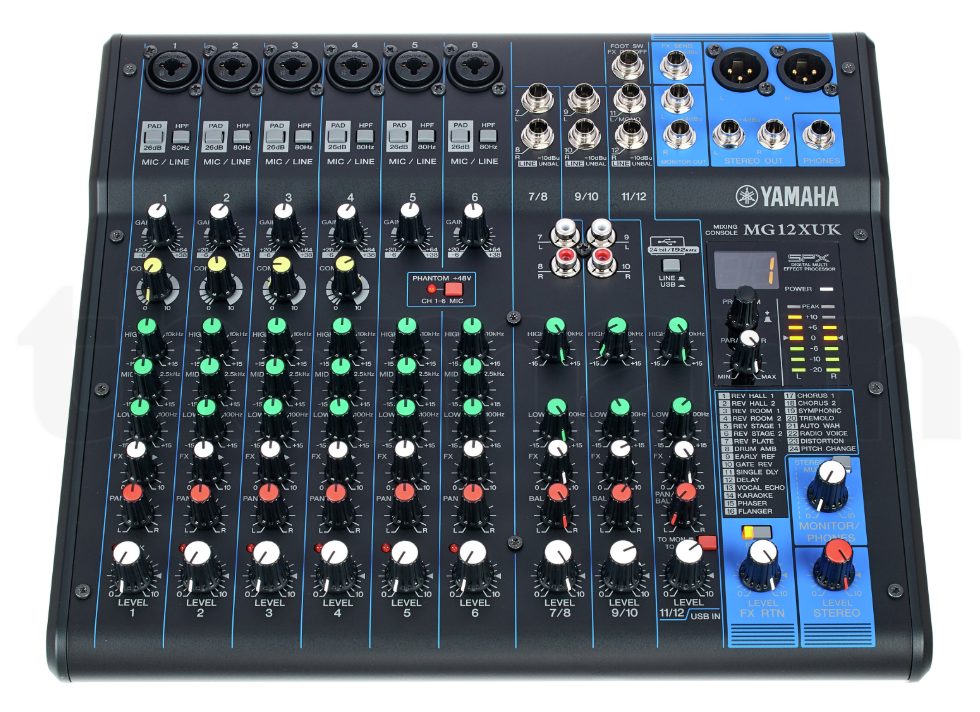Toggle the HPF 80Hz switch on channel 1
Viewport: 980px width, 712px height.
(181, 136)
